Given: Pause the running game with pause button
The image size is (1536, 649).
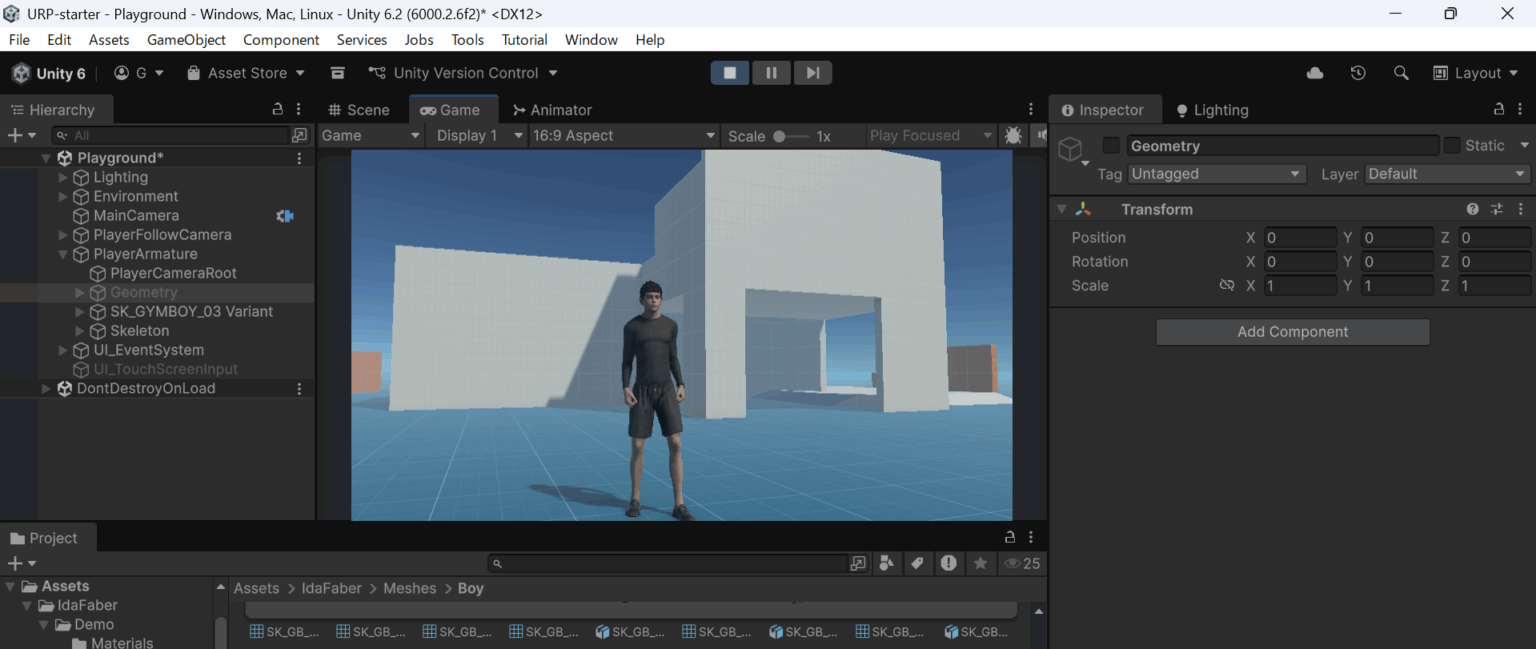Looking at the screenshot, I should tap(771, 73).
